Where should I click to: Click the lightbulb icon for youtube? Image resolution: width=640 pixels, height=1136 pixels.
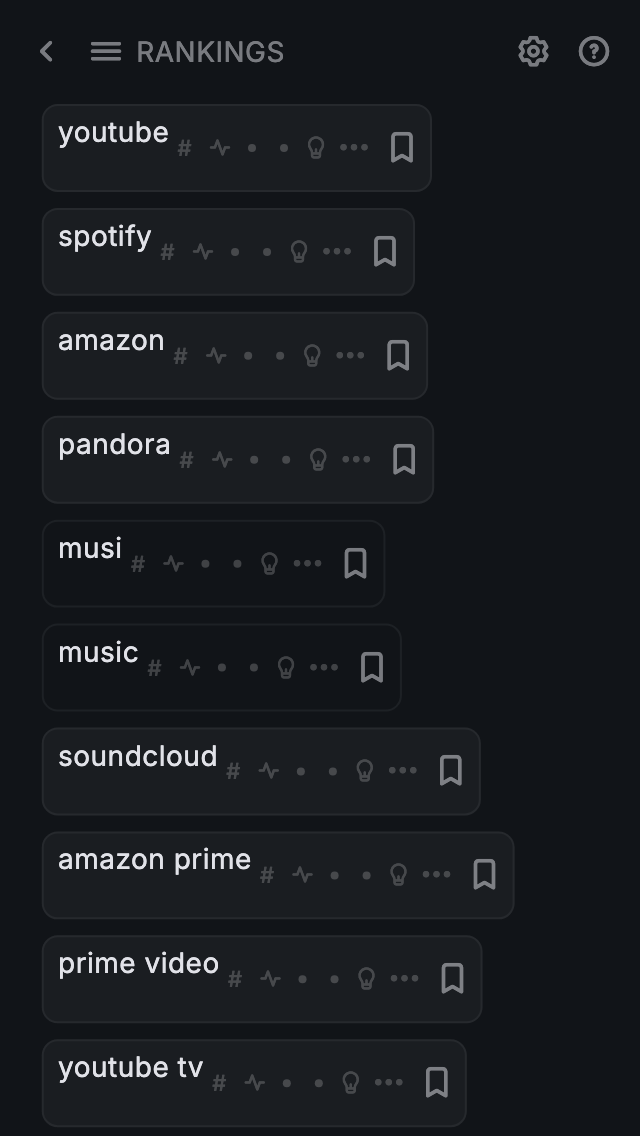click(316, 149)
